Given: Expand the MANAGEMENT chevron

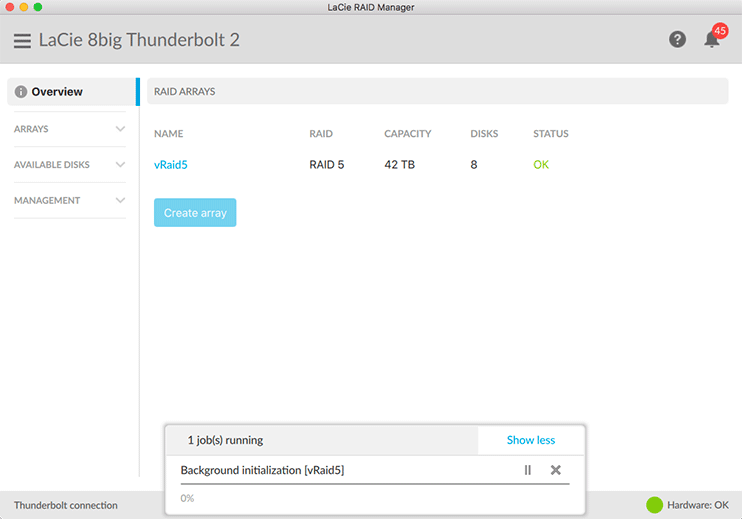Looking at the screenshot, I should tap(120, 201).
